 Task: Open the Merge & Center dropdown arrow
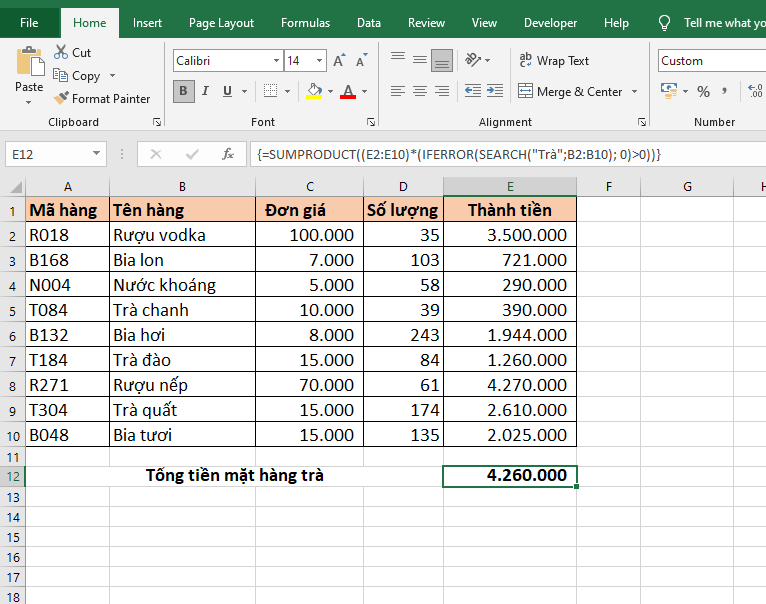tap(632, 92)
